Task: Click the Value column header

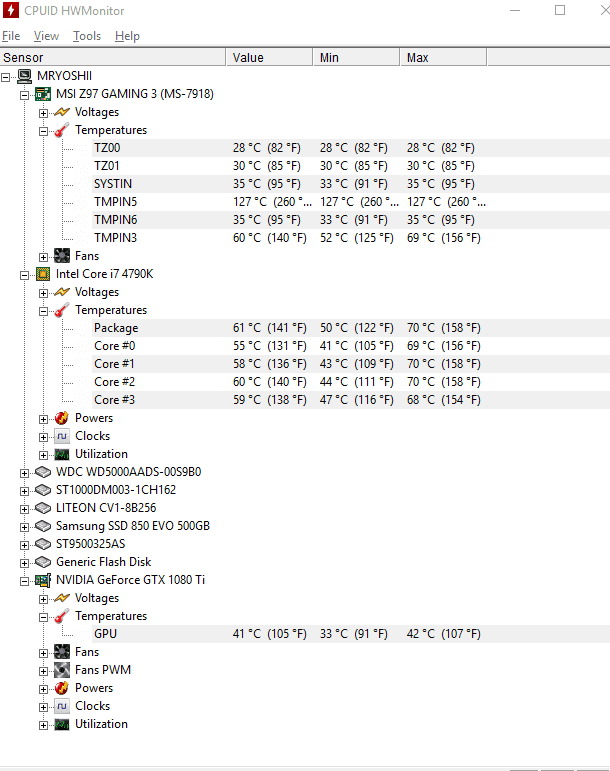Action: click(269, 58)
